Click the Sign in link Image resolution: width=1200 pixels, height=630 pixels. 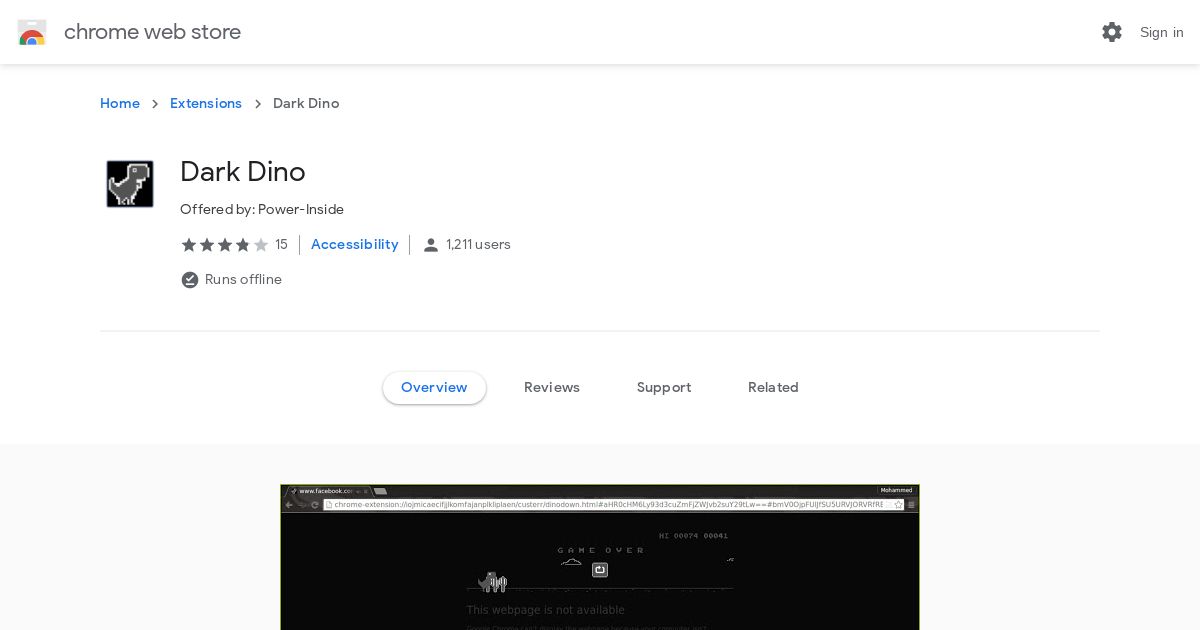coord(1162,32)
